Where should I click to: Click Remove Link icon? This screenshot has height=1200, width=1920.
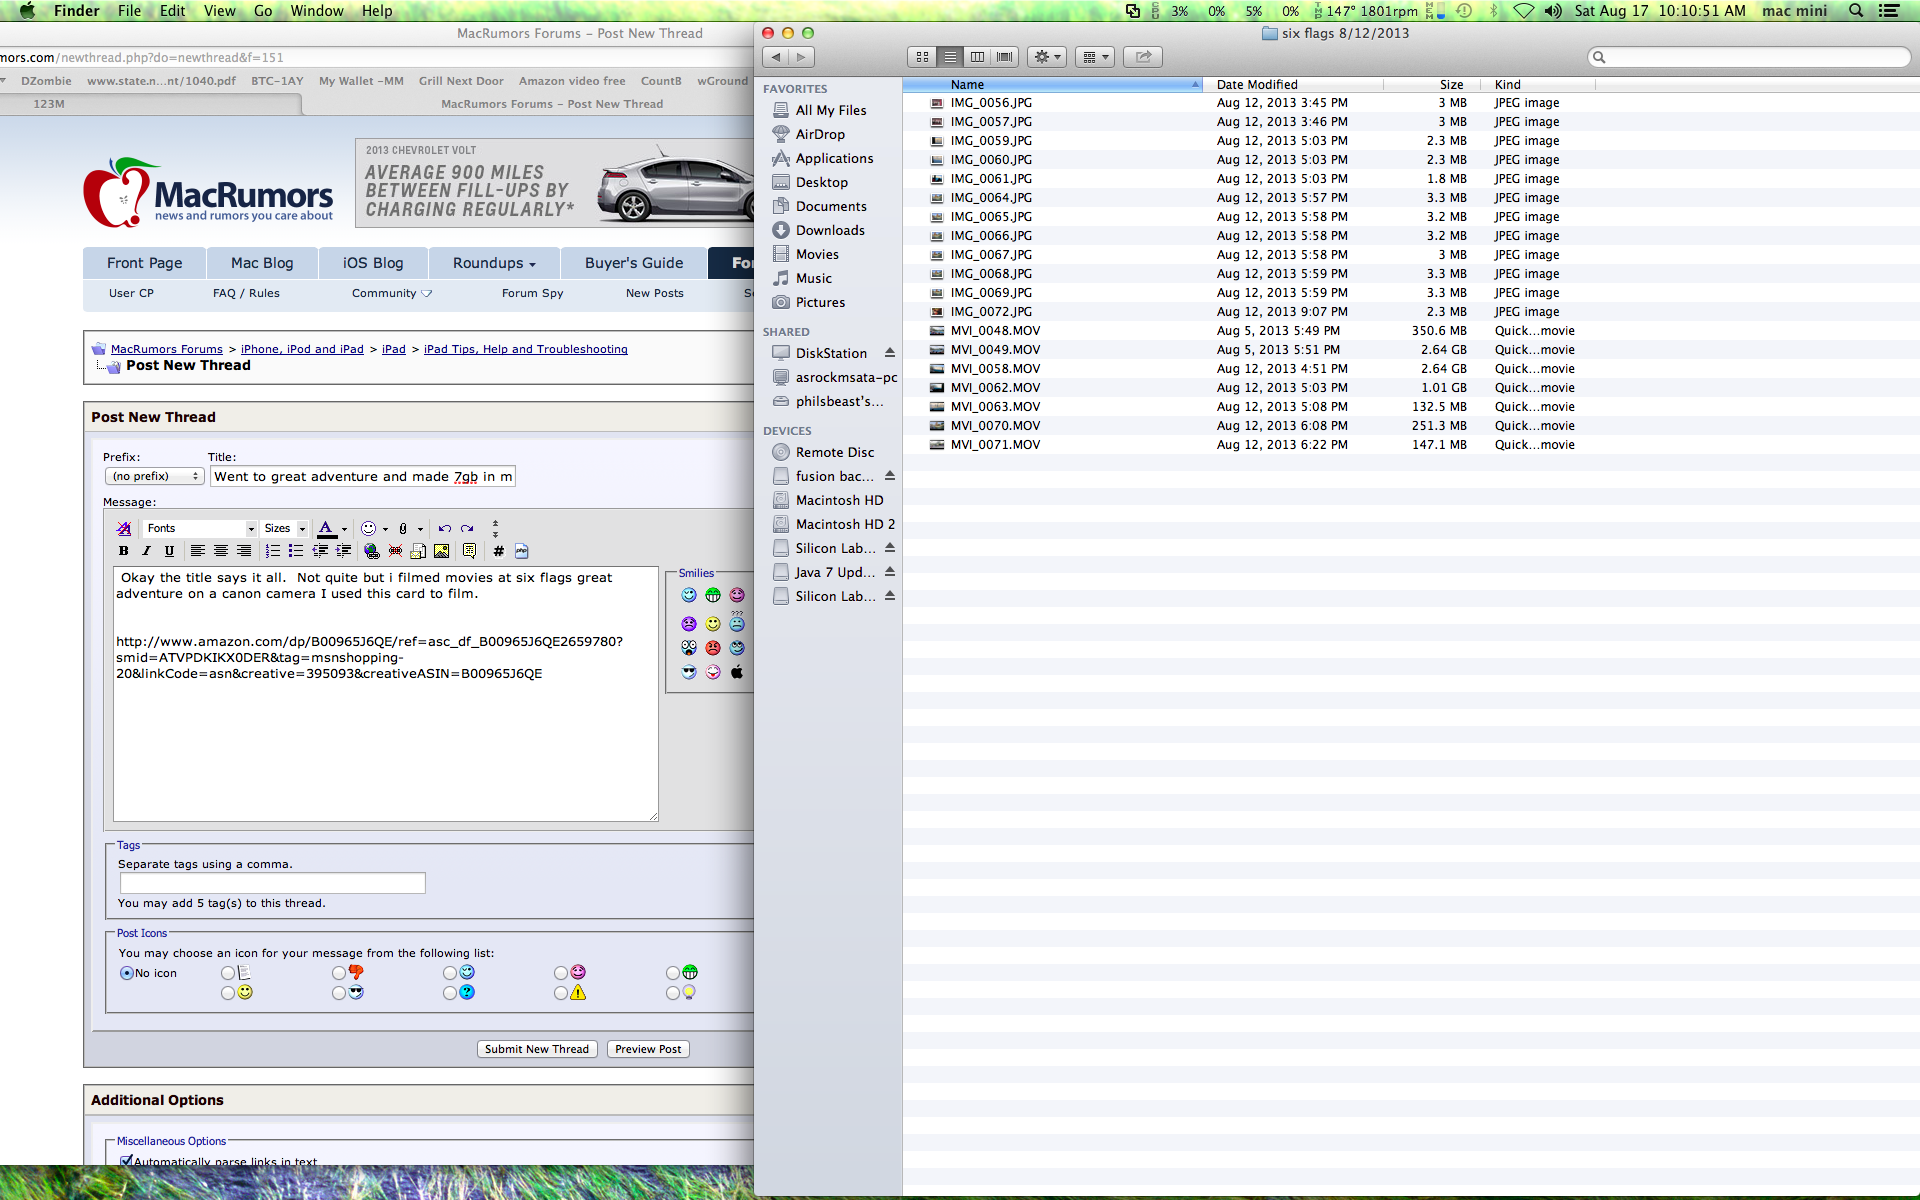[x=395, y=551]
